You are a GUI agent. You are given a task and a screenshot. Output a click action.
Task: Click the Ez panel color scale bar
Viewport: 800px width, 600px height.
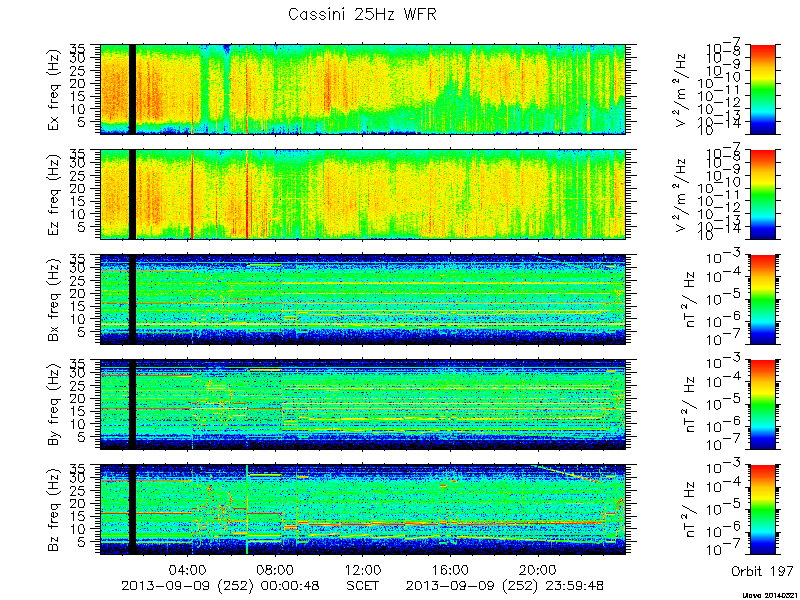762,194
